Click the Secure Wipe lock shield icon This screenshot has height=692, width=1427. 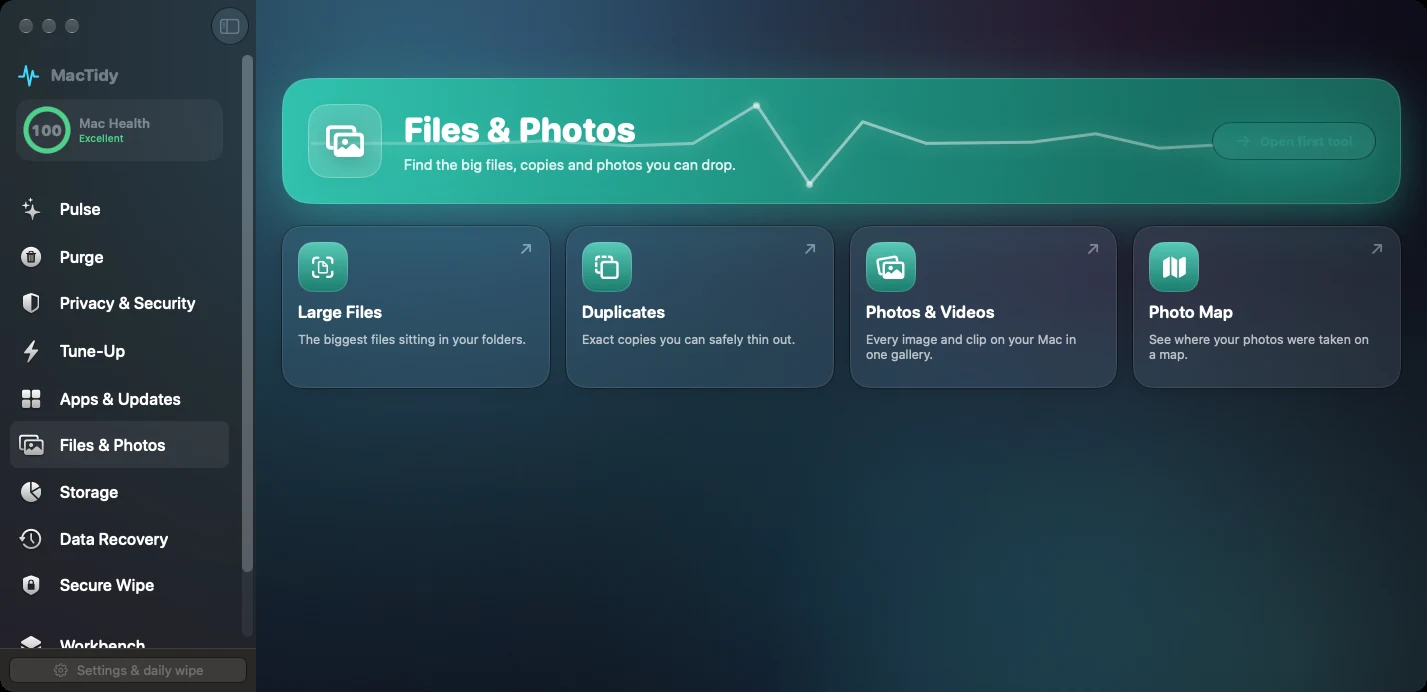click(31, 585)
